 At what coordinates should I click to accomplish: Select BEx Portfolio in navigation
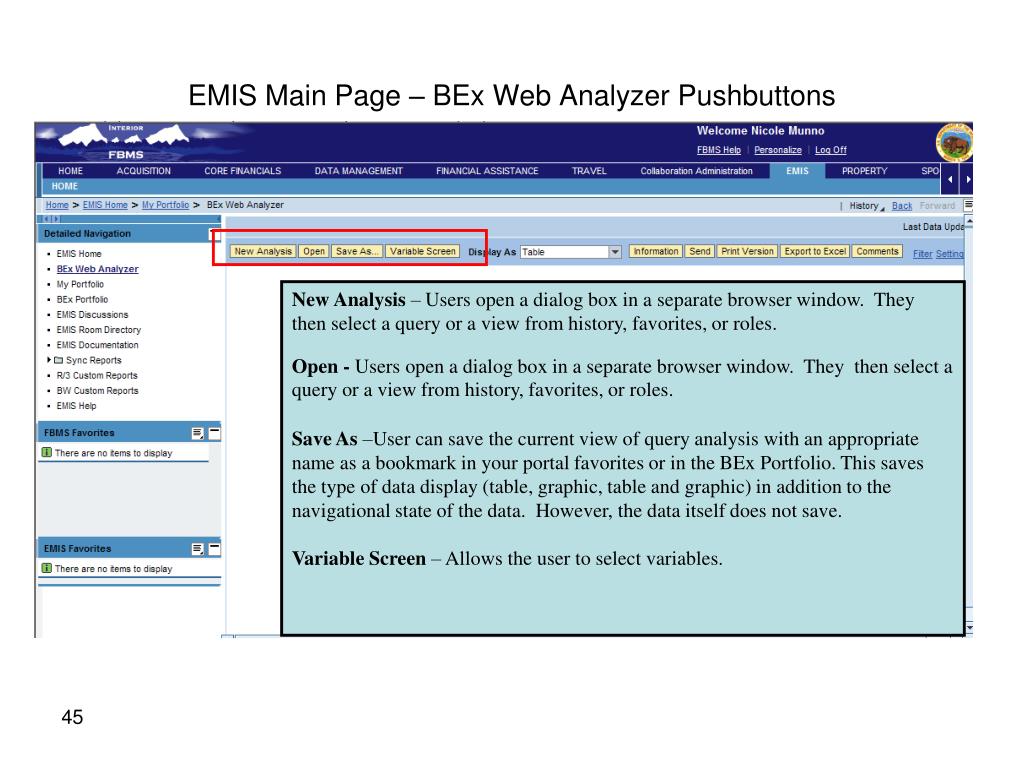pos(82,300)
